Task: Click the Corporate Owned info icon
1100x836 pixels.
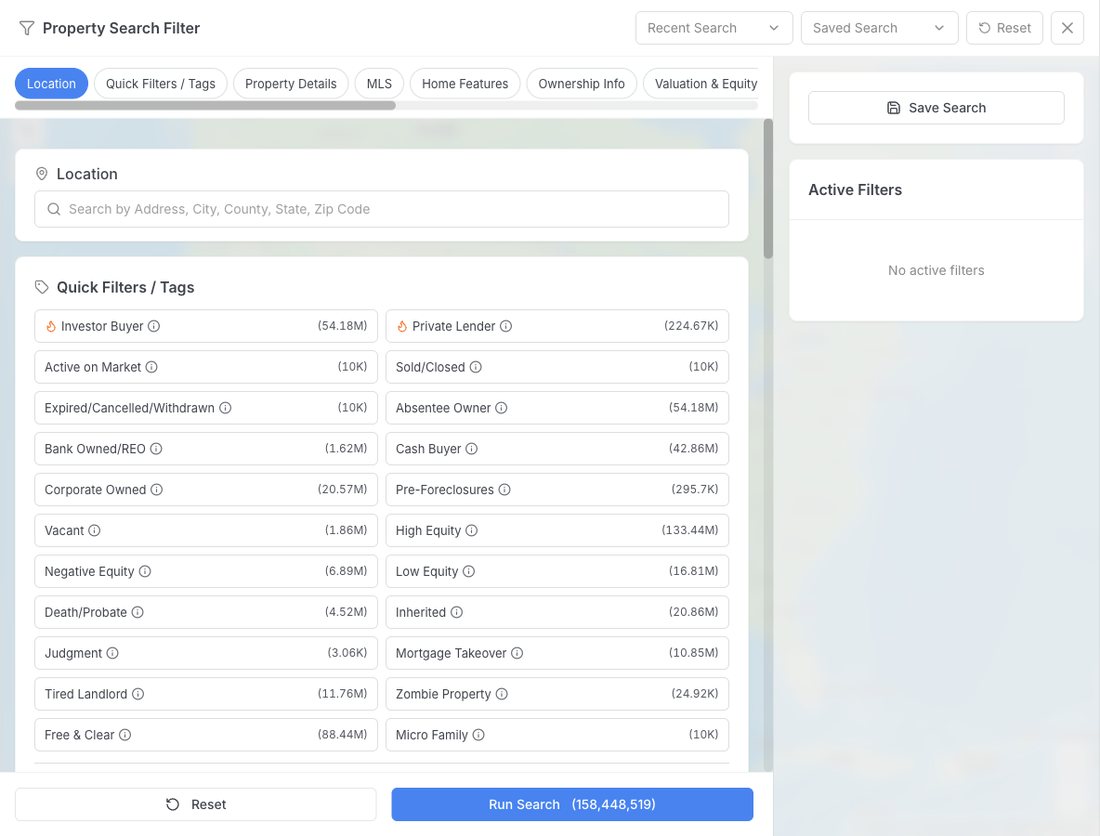Action: click(157, 490)
